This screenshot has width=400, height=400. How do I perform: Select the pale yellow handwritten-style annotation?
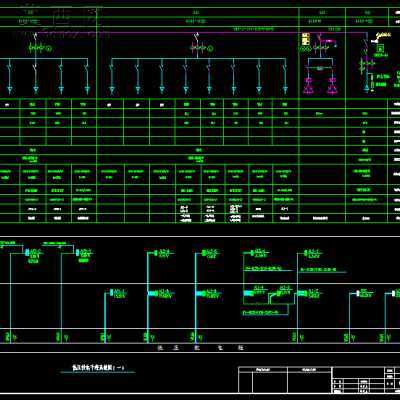[x=384, y=35]
